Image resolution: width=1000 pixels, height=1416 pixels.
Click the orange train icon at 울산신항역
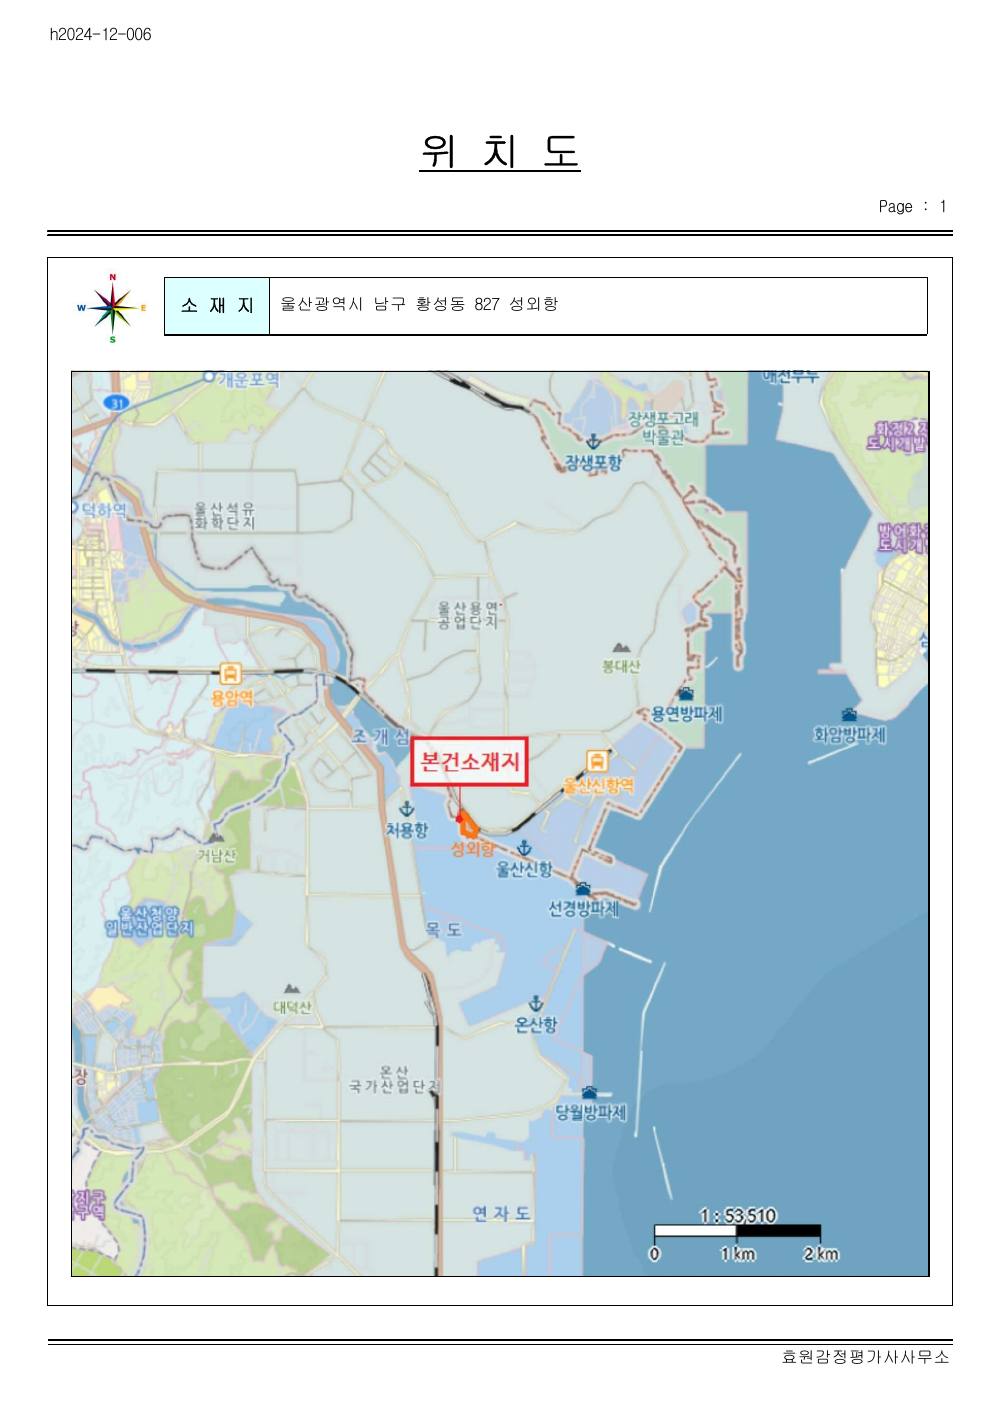597,762
